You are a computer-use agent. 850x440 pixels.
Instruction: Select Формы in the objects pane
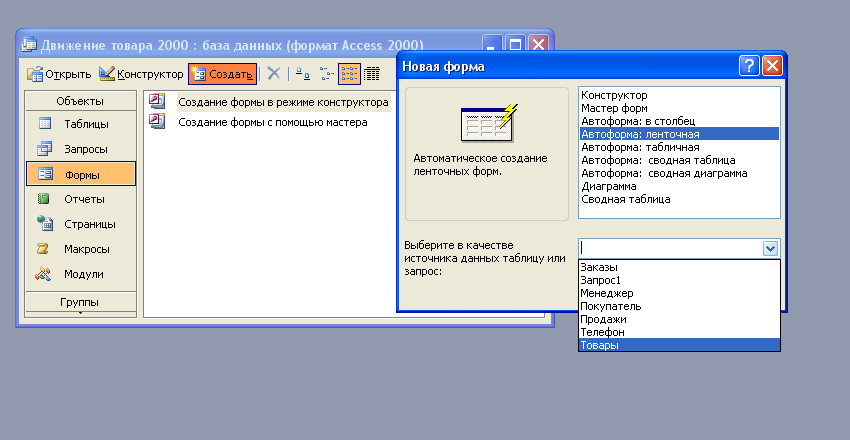click(81, 174)
